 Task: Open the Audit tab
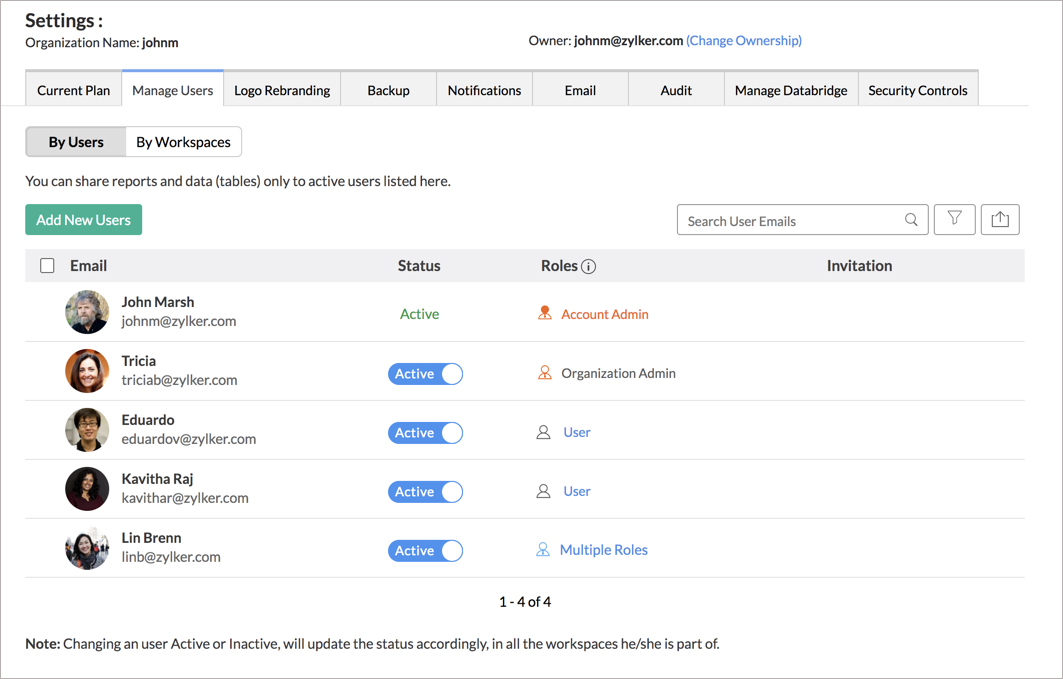point(676,89)
